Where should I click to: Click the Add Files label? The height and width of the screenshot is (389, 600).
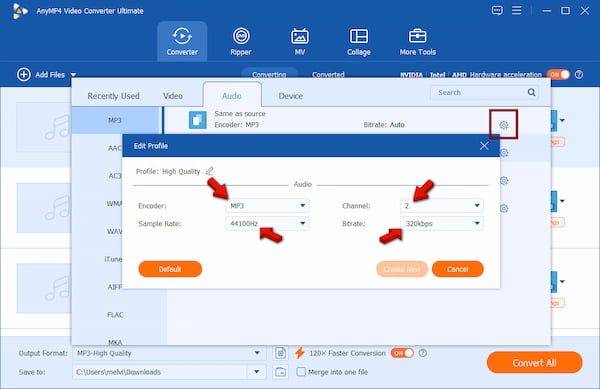(50, 75)
